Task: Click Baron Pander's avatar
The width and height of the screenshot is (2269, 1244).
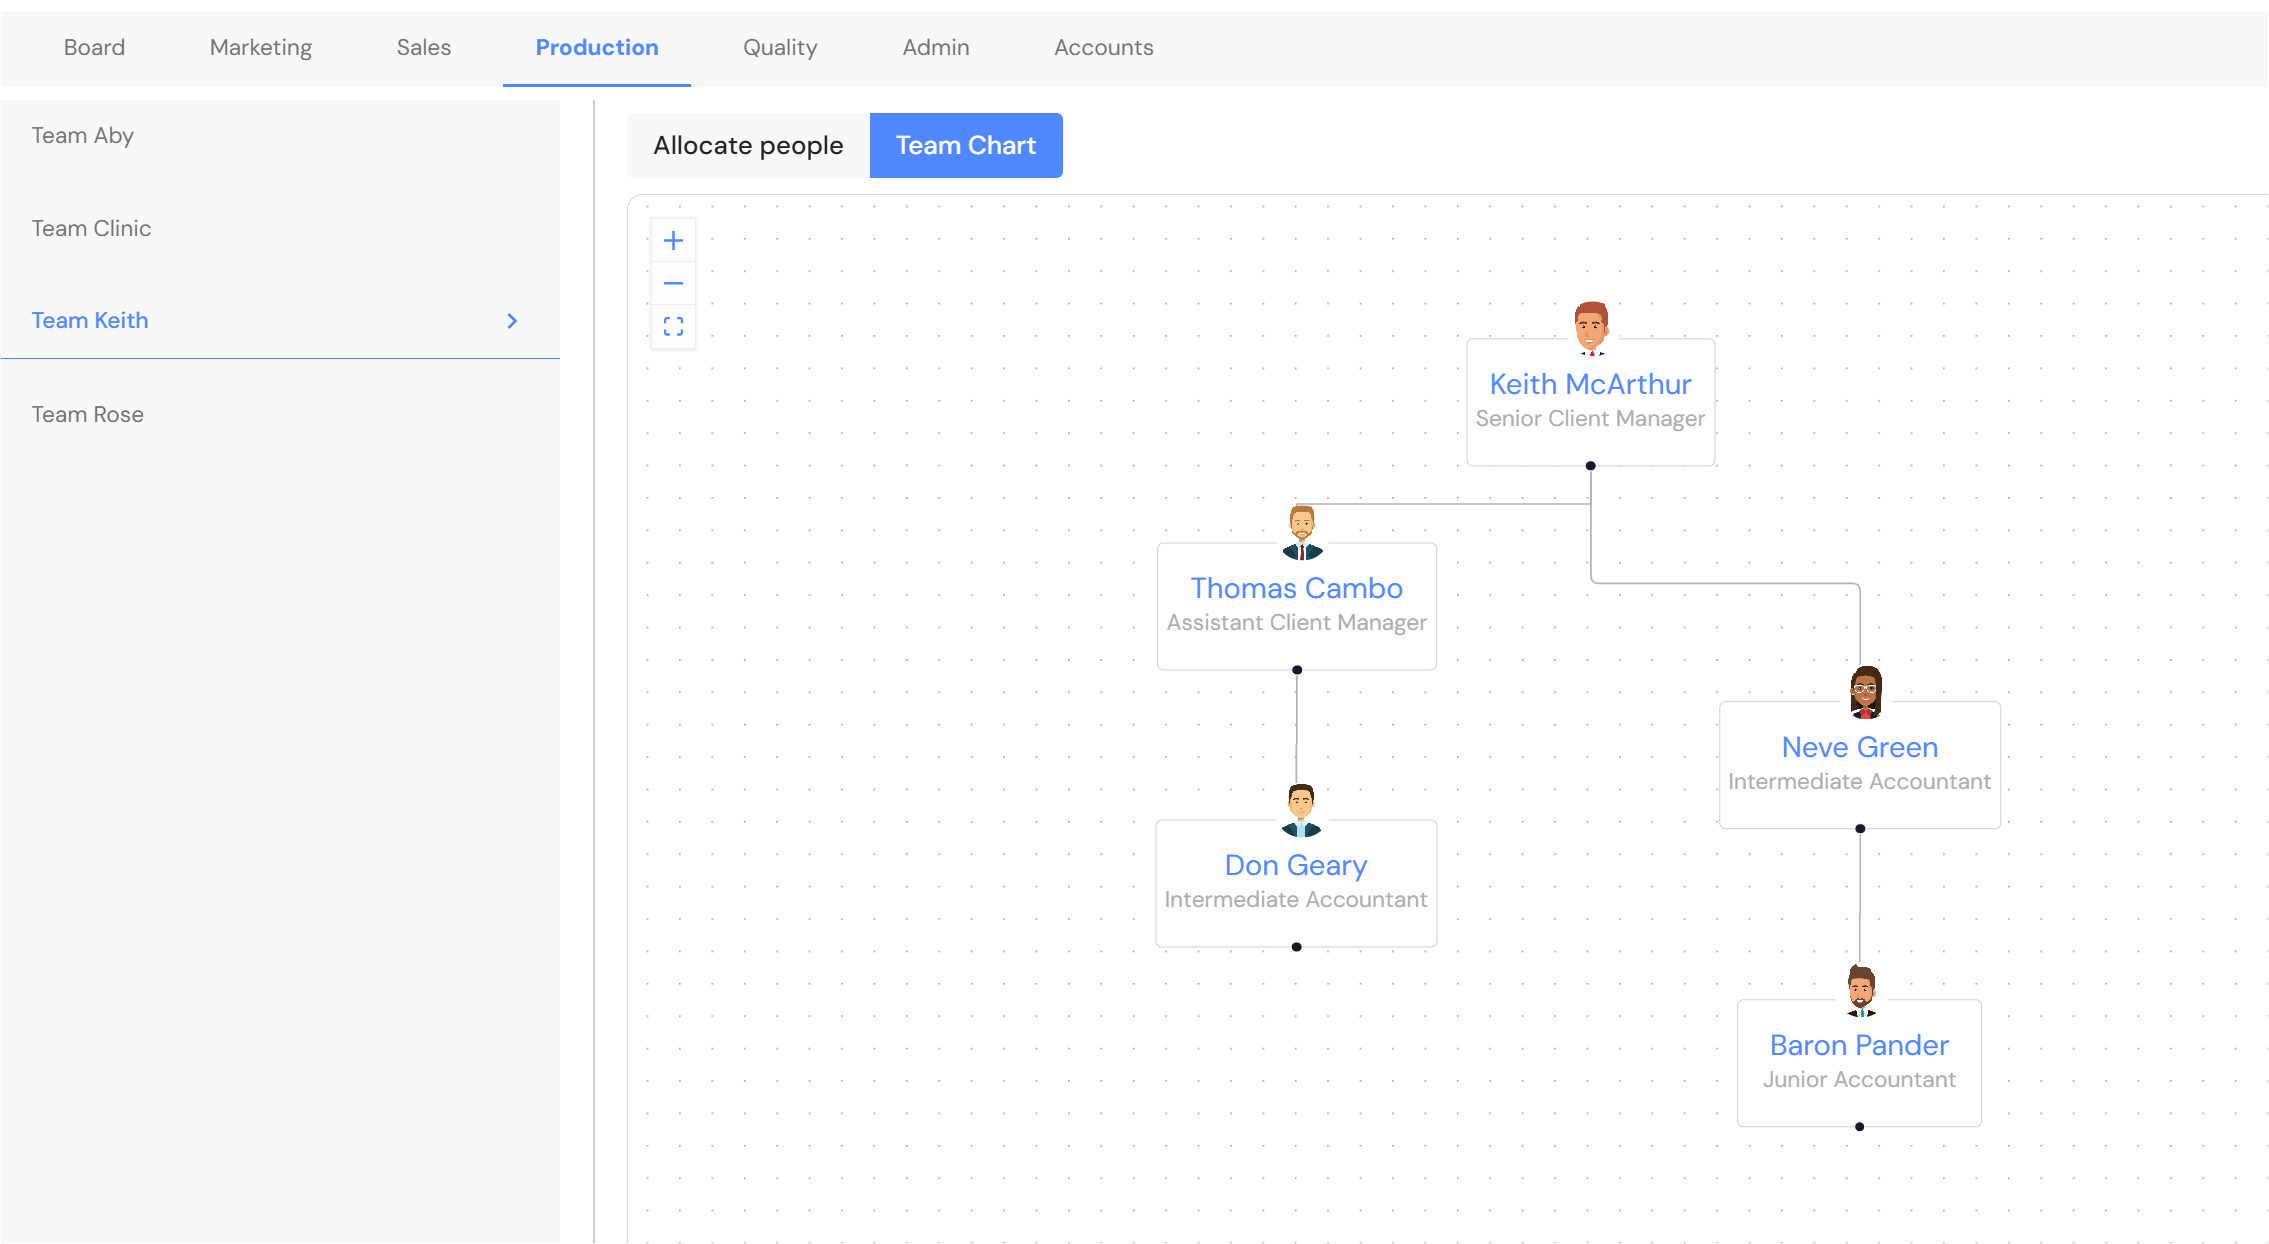Action: pos(1860,991)
